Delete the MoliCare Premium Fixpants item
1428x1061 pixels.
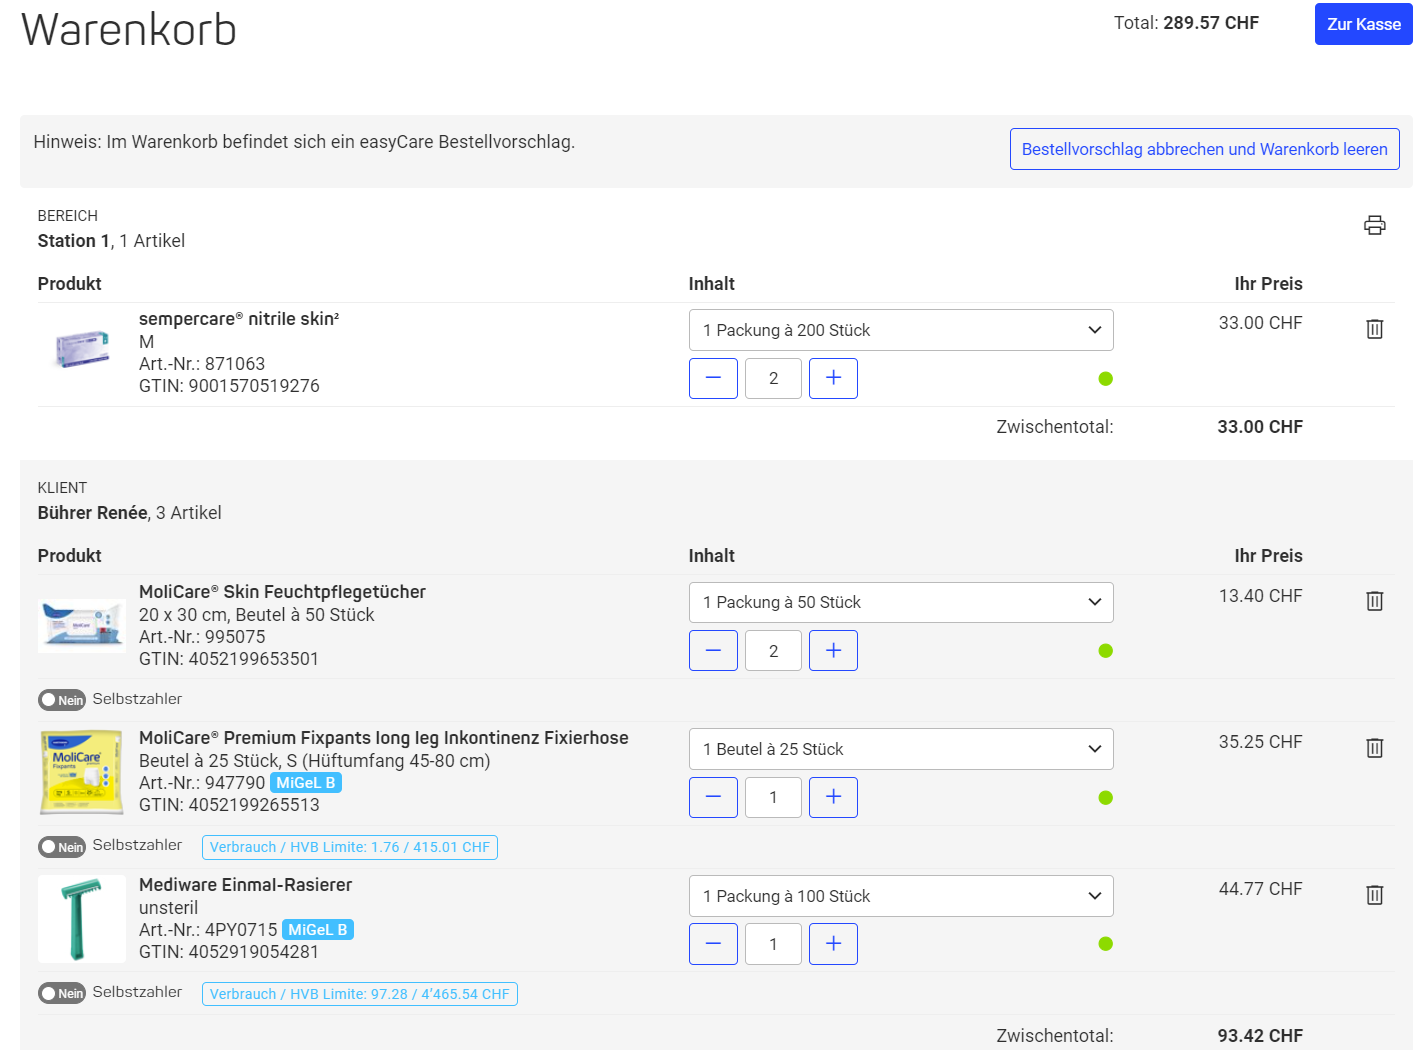(1375, 748)
